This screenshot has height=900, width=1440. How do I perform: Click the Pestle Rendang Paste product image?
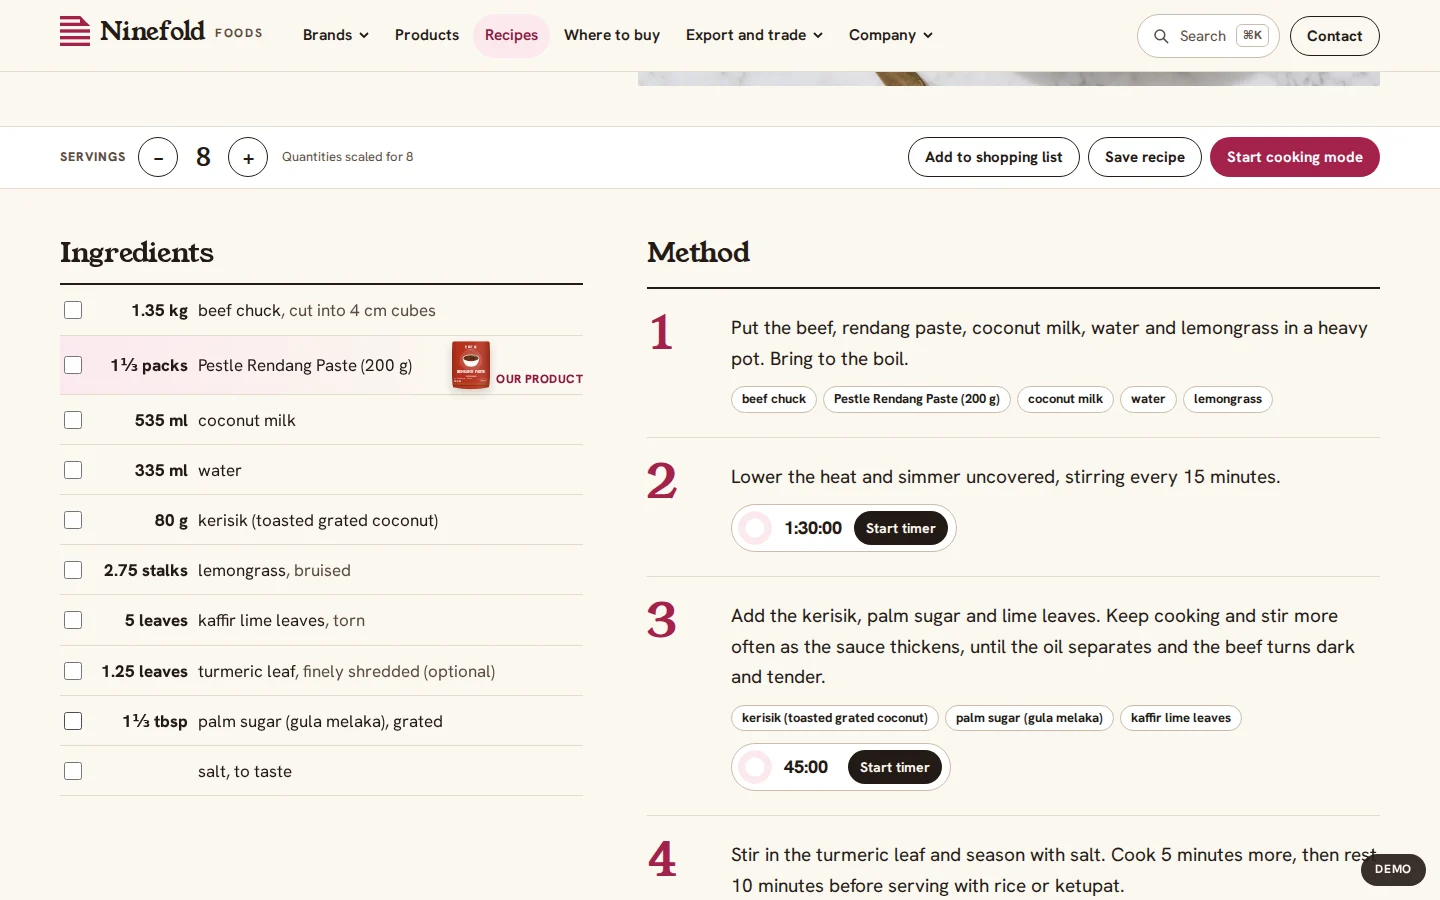pyautogui.click(x=470, y=365)
